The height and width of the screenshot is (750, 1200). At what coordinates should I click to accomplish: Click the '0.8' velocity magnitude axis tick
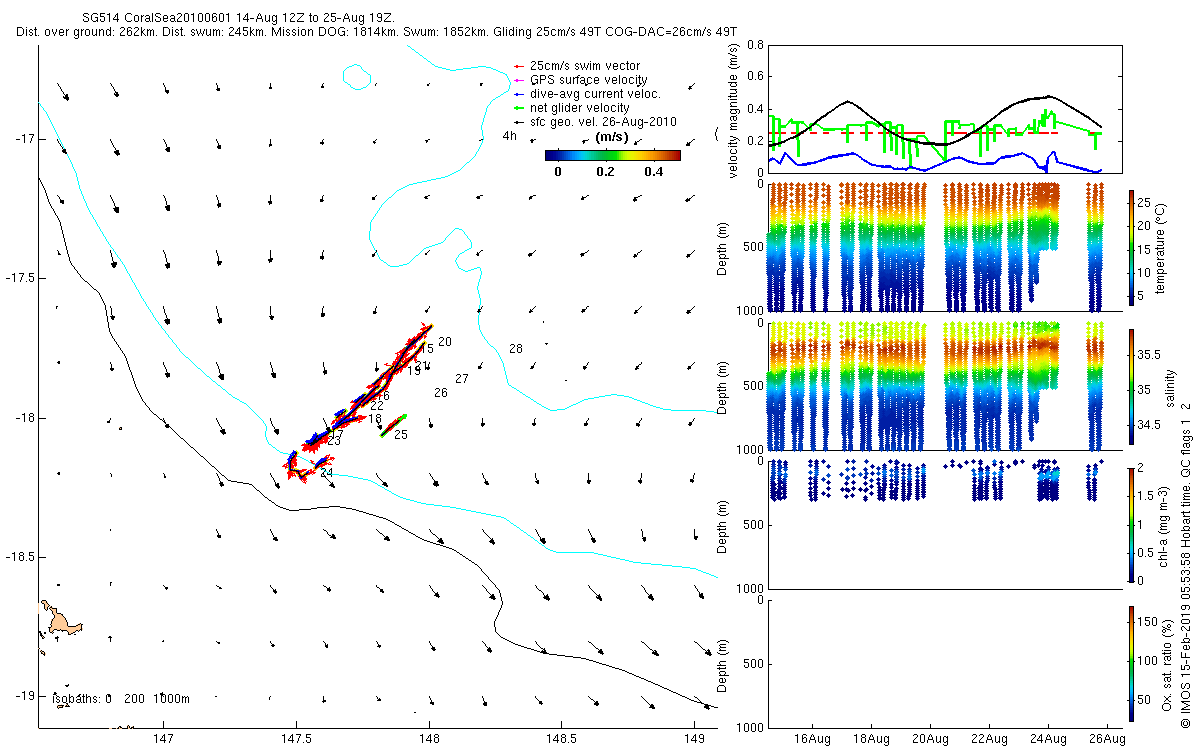[753, 46]
